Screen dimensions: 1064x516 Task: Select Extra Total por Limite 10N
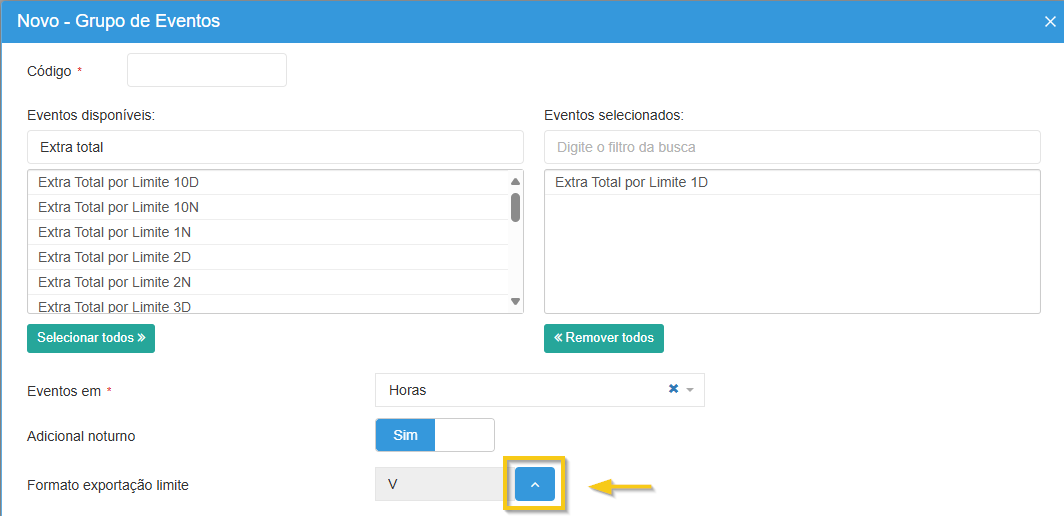(x=118, y=207)
